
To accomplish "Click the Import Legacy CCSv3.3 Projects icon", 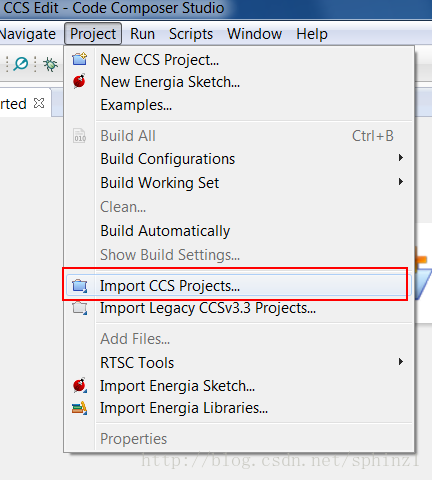I will point(80,308).
